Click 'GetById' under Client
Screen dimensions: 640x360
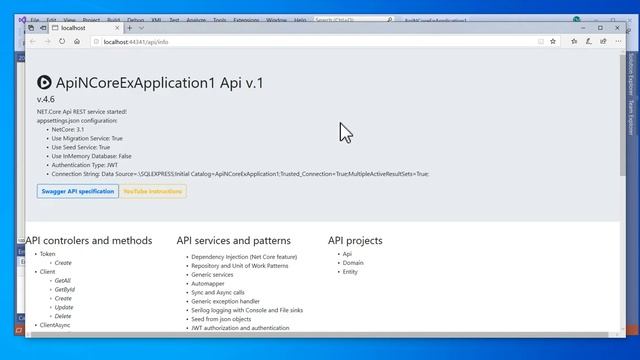pos(64,289)
